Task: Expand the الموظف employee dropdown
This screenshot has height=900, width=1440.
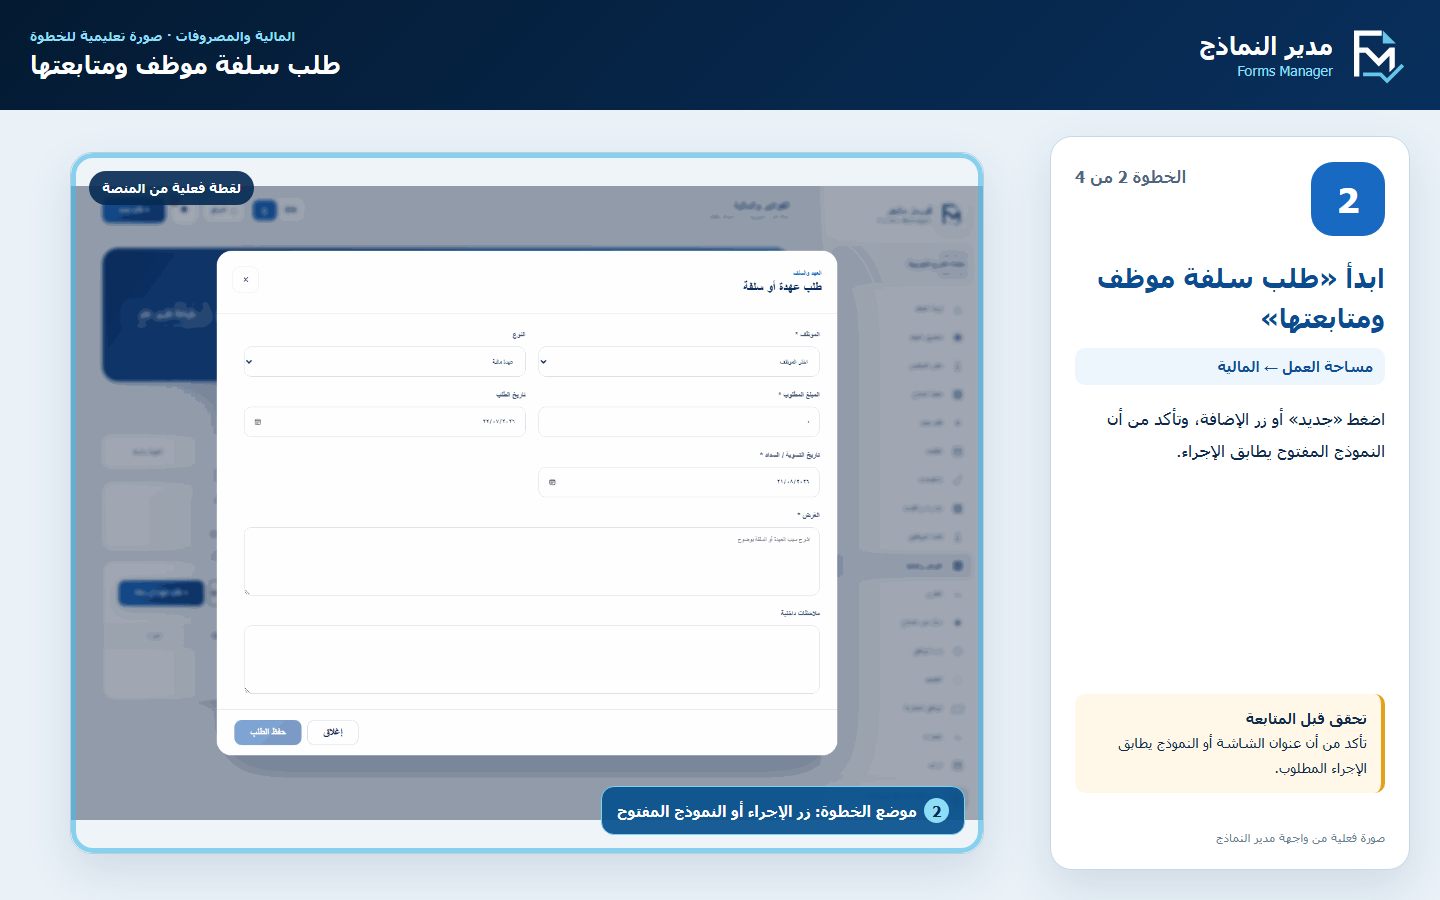Action: pos(679,362)
